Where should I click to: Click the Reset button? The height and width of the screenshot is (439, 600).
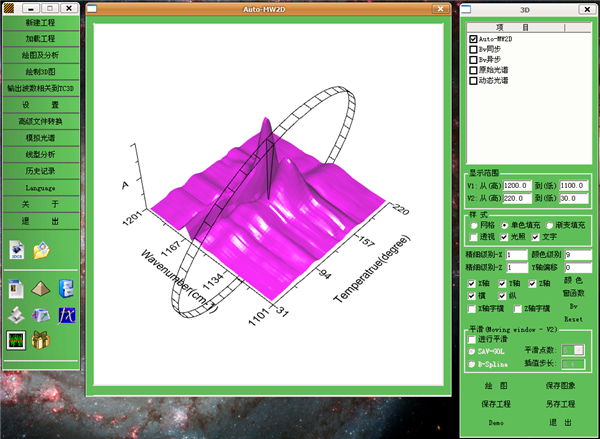tap(573, 318)
